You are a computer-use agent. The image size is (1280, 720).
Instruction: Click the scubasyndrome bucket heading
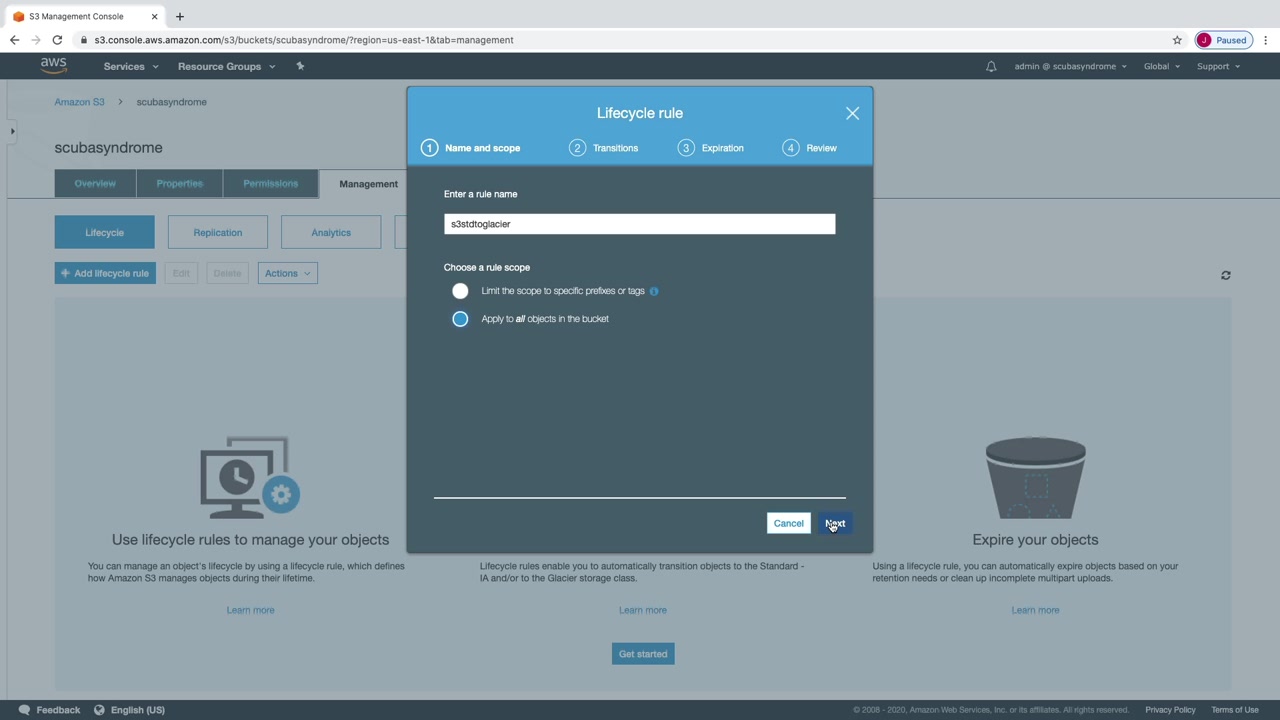coord(108,148)
